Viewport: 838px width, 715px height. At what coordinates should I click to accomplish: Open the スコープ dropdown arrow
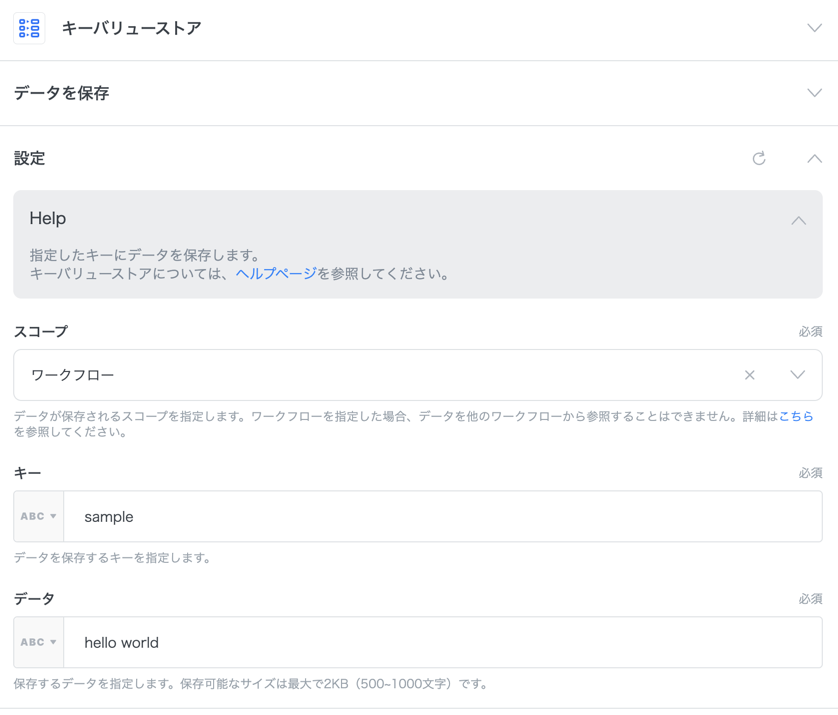tap(797, 375)
